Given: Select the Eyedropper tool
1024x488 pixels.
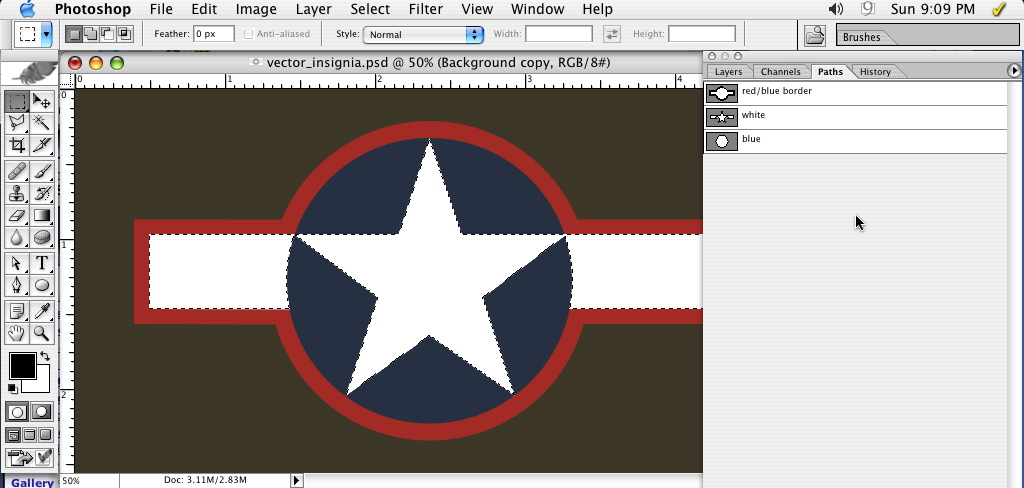Looking at the screenshot, I should point(42,312).
